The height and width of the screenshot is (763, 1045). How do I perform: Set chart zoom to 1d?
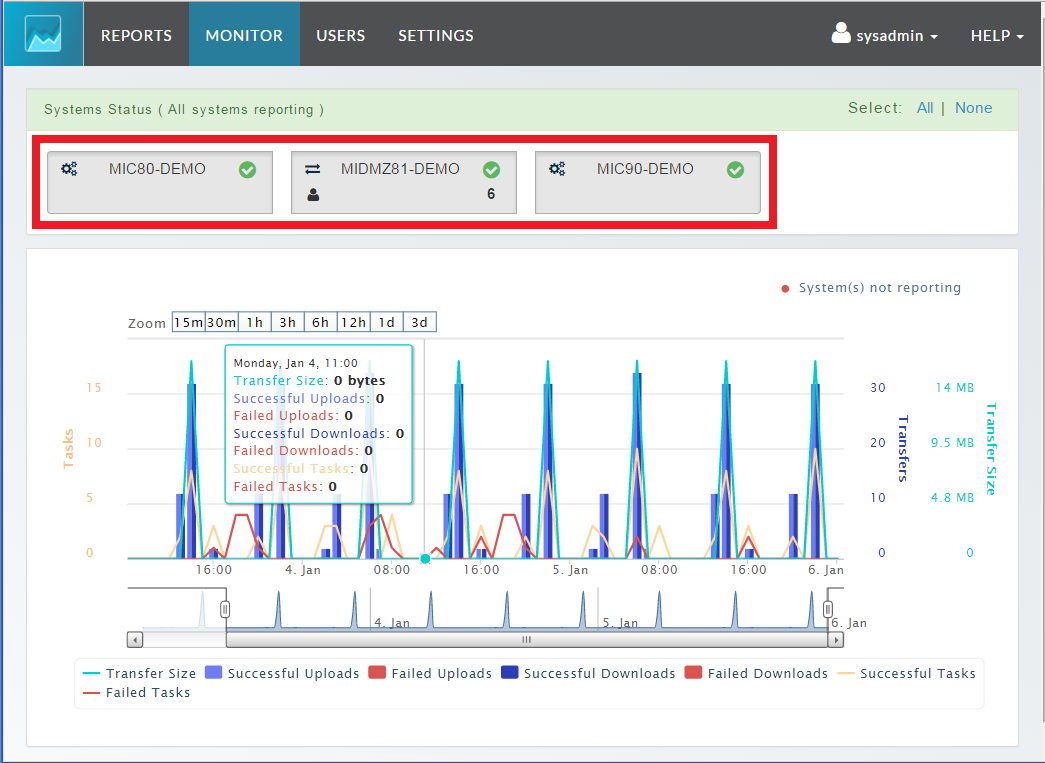pos(387,322)
